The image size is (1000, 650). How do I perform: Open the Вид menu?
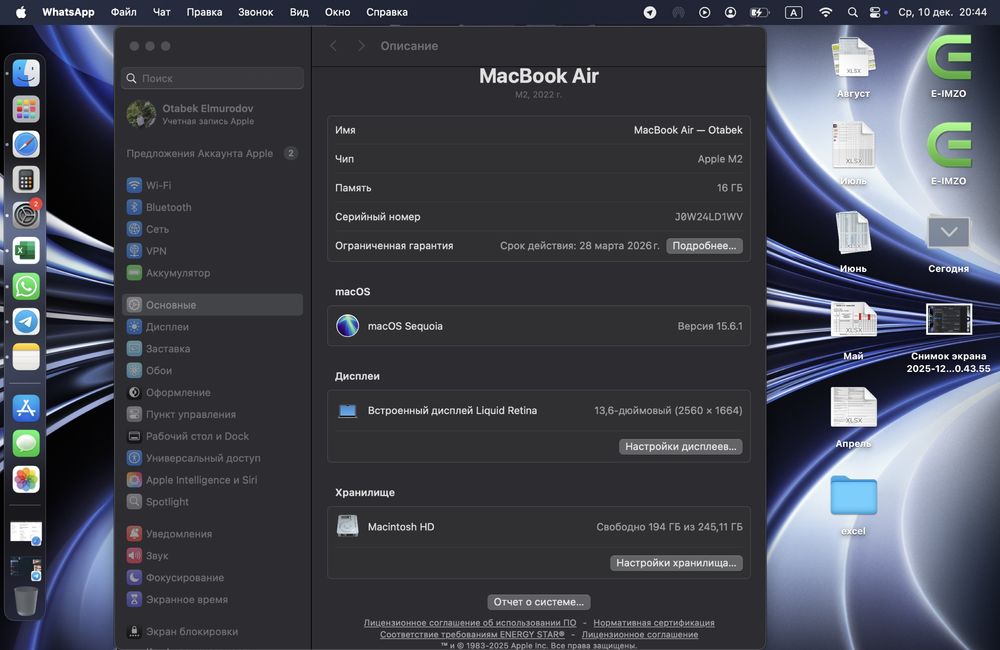(x=299, y=12)
